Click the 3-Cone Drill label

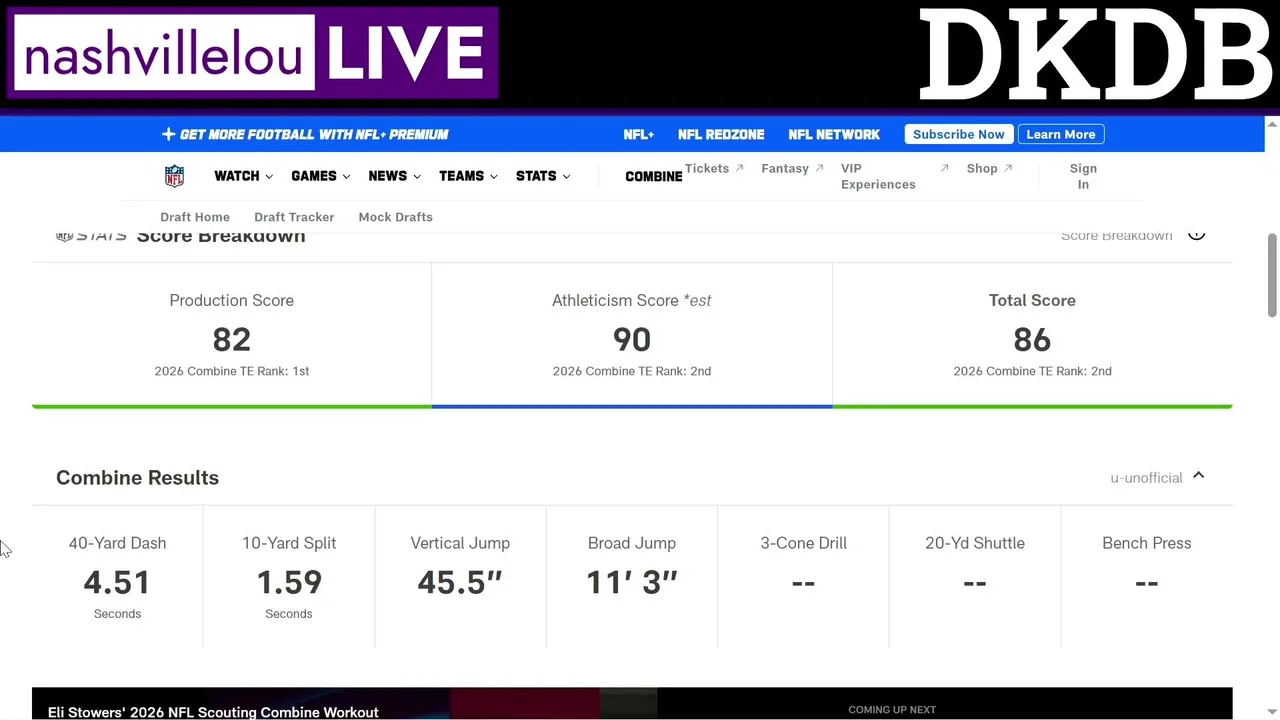[803, 543]
